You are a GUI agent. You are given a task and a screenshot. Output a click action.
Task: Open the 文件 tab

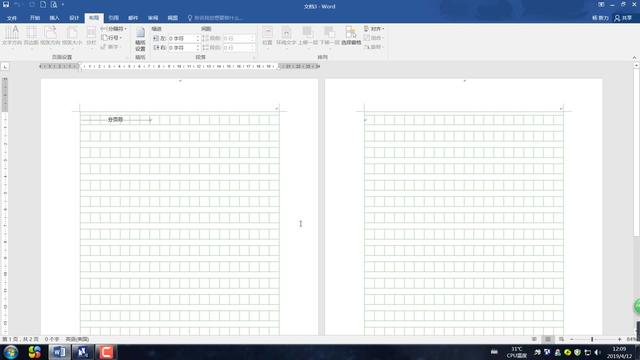(12, 18)
